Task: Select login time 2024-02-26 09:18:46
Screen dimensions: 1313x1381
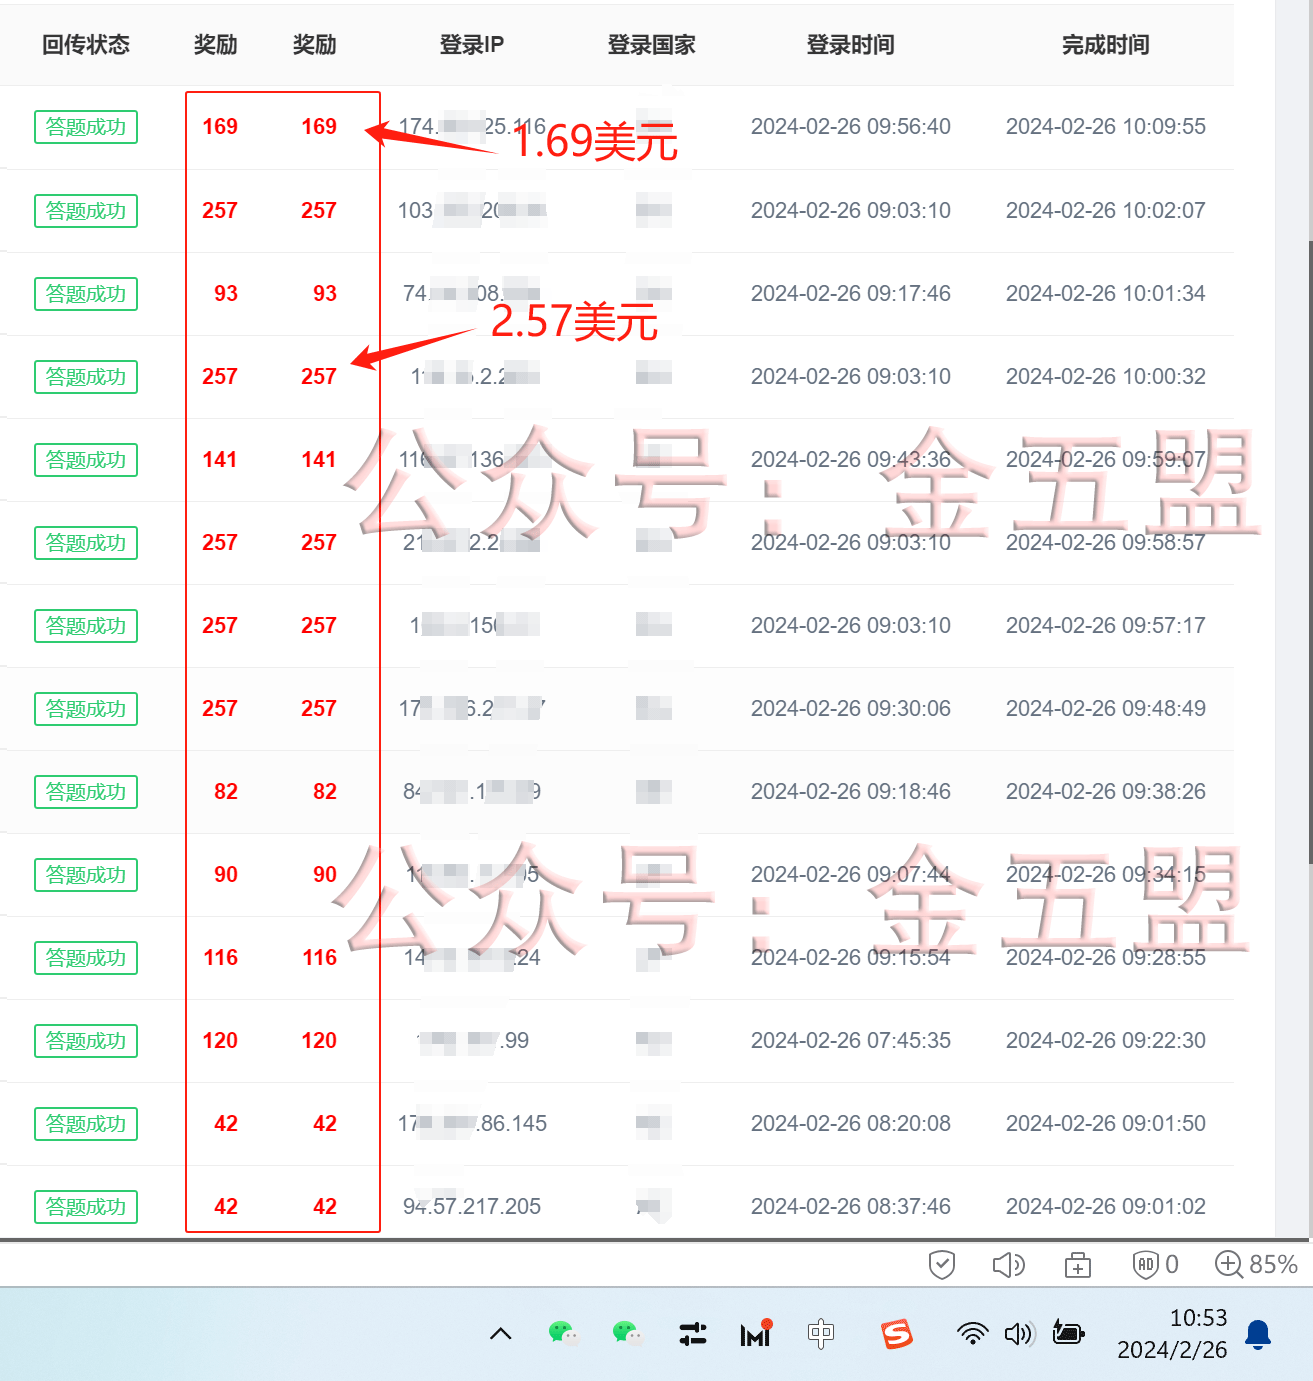Action: click(x=851, y=792)
